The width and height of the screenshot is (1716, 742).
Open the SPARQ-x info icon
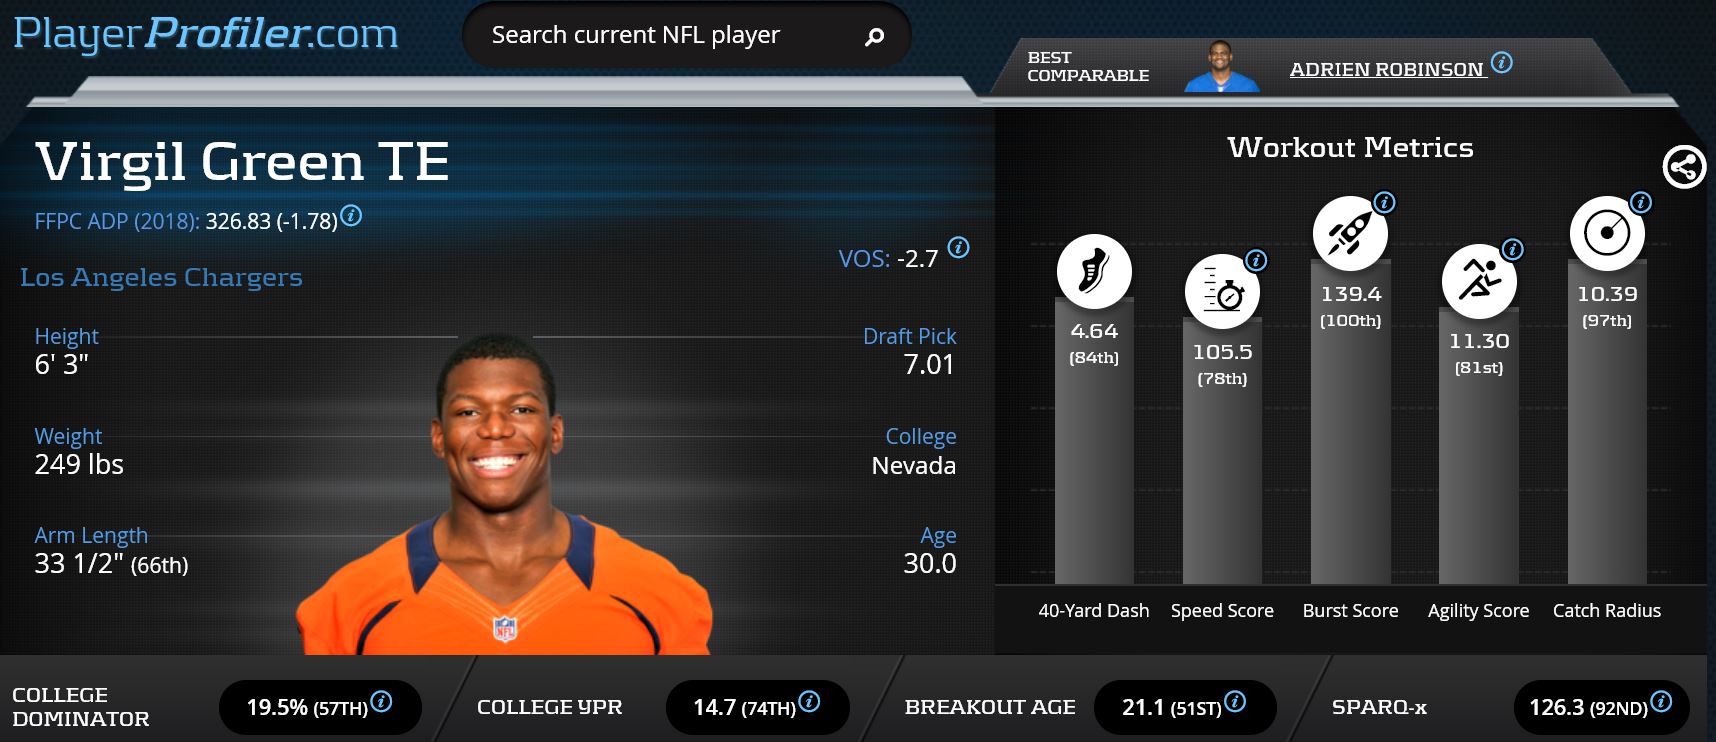pyautogui.click(x=1661, y=702)
